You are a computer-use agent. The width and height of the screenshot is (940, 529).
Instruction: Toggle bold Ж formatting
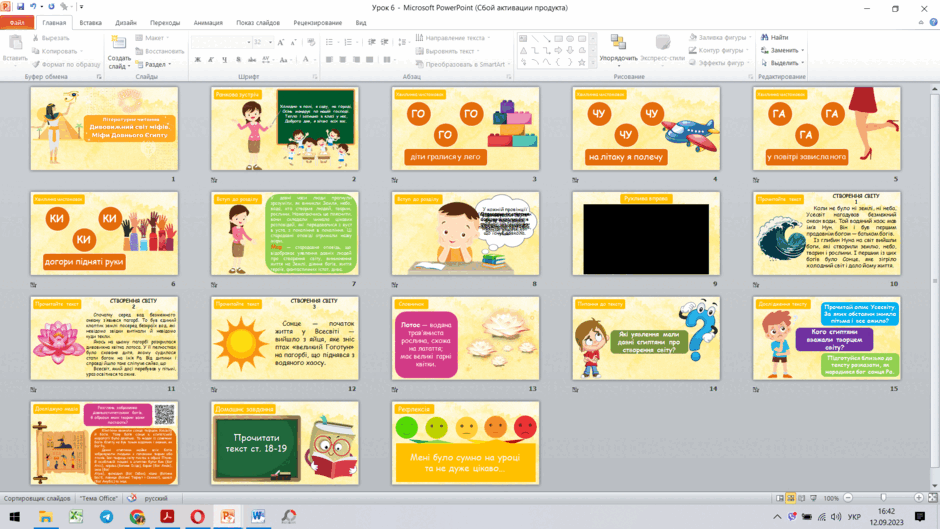[x=198, y=59]
